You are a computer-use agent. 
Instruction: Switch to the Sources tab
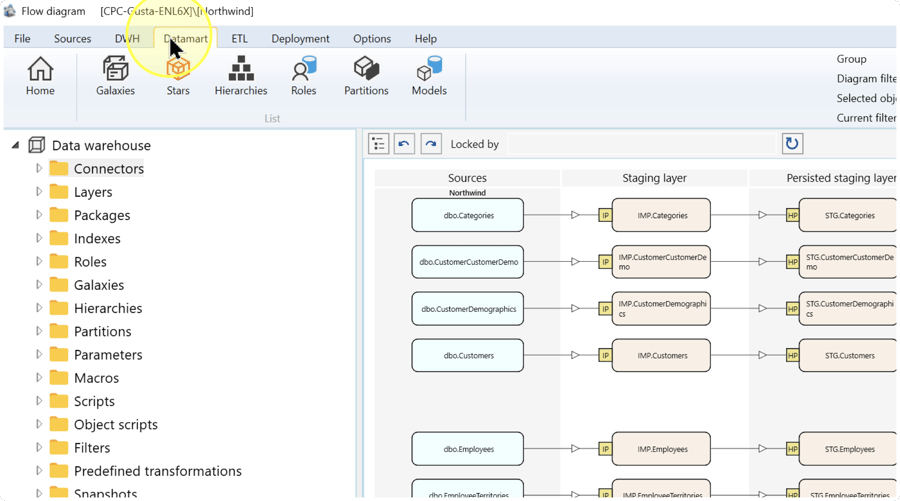tap(72, 38)
